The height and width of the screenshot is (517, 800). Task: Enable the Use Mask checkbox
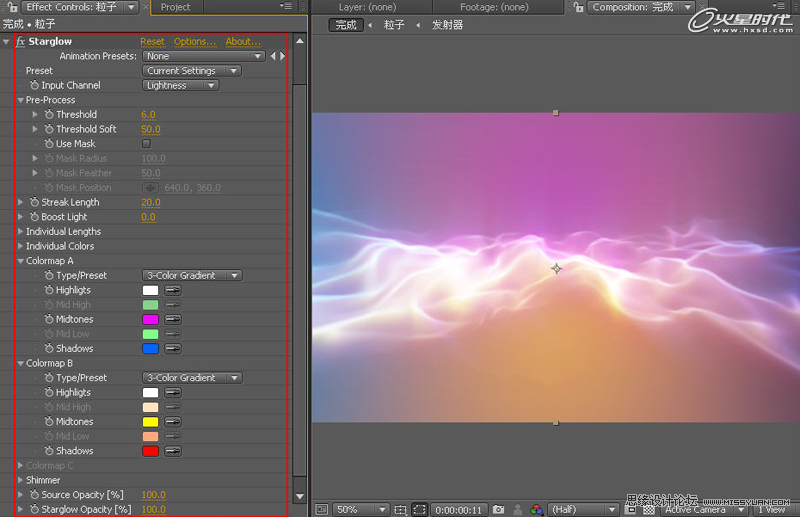point(146,144)
